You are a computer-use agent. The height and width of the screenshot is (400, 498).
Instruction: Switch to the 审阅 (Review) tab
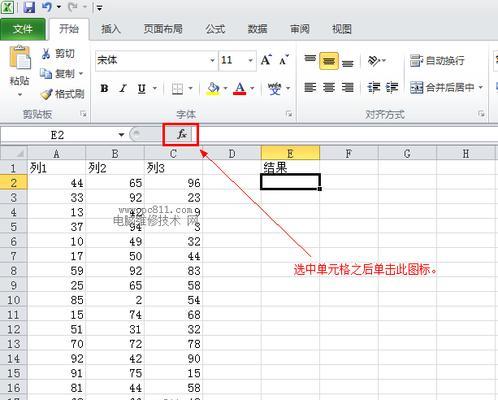click(x=300, y=29)
